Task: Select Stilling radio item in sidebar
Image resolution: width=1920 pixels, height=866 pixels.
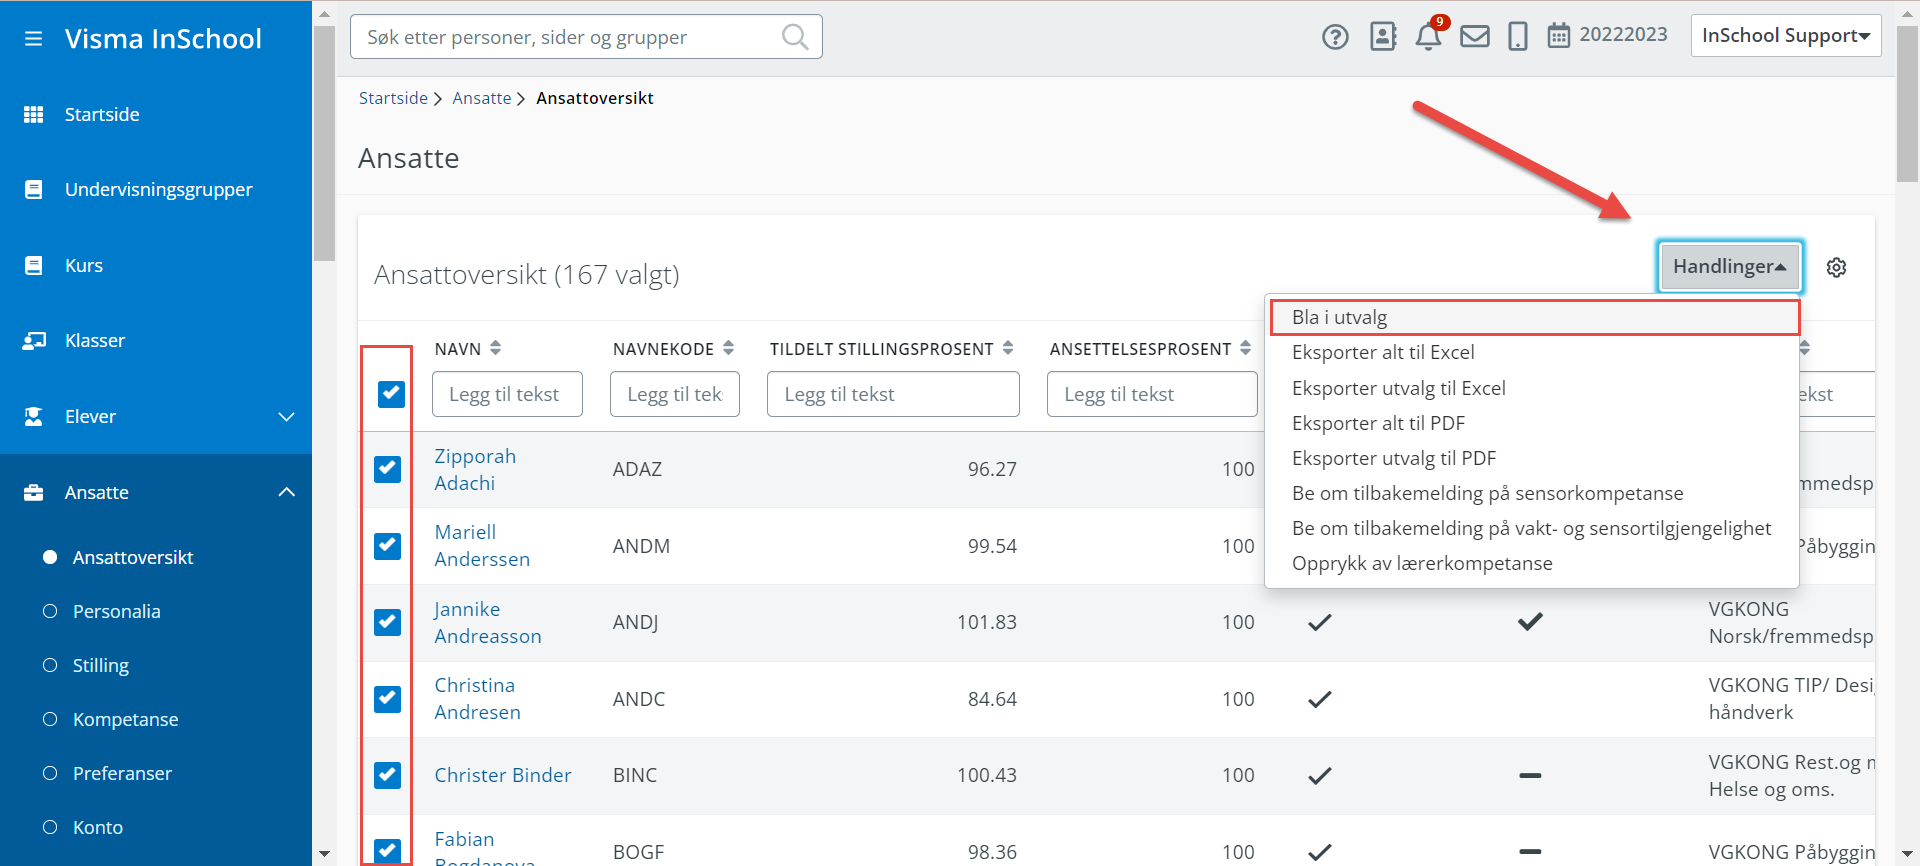Action: (x=50, y=665)
